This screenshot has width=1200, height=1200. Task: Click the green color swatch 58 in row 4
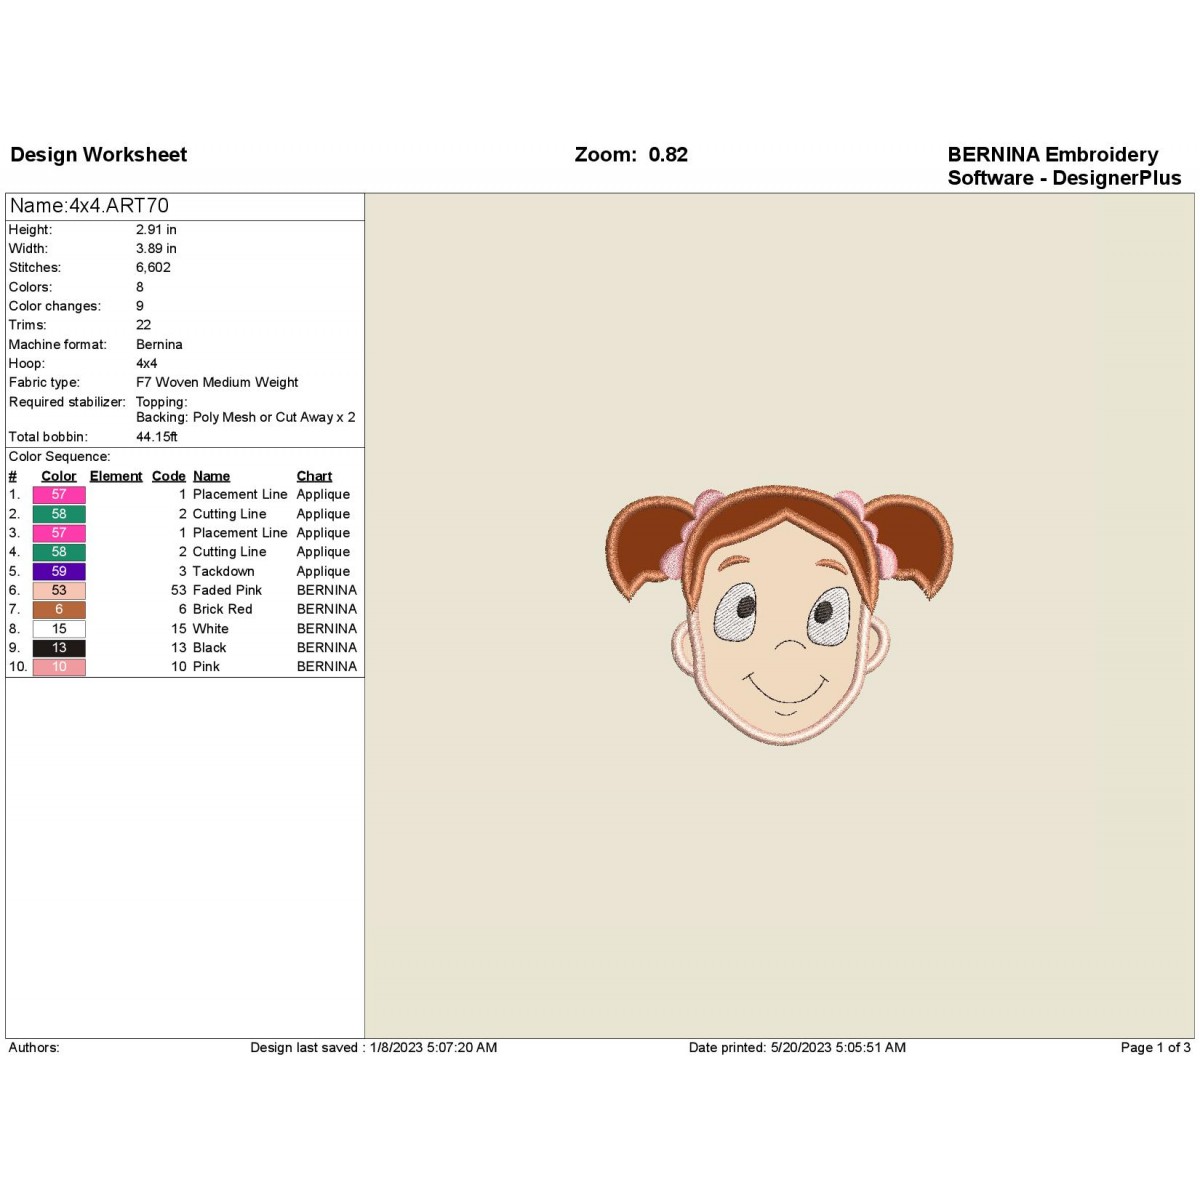pos(59,552)
